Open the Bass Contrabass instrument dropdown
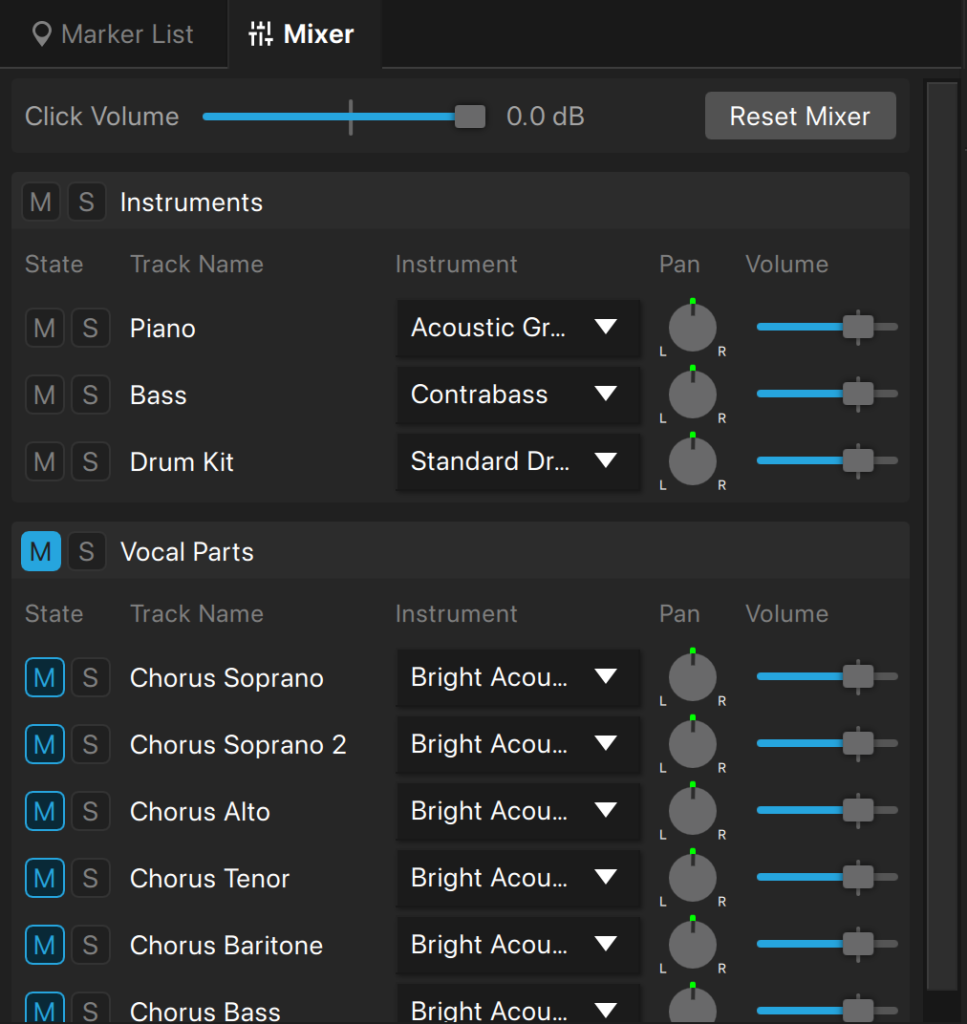The width and height of the screenshot is (967, 1024). point(518,395)
